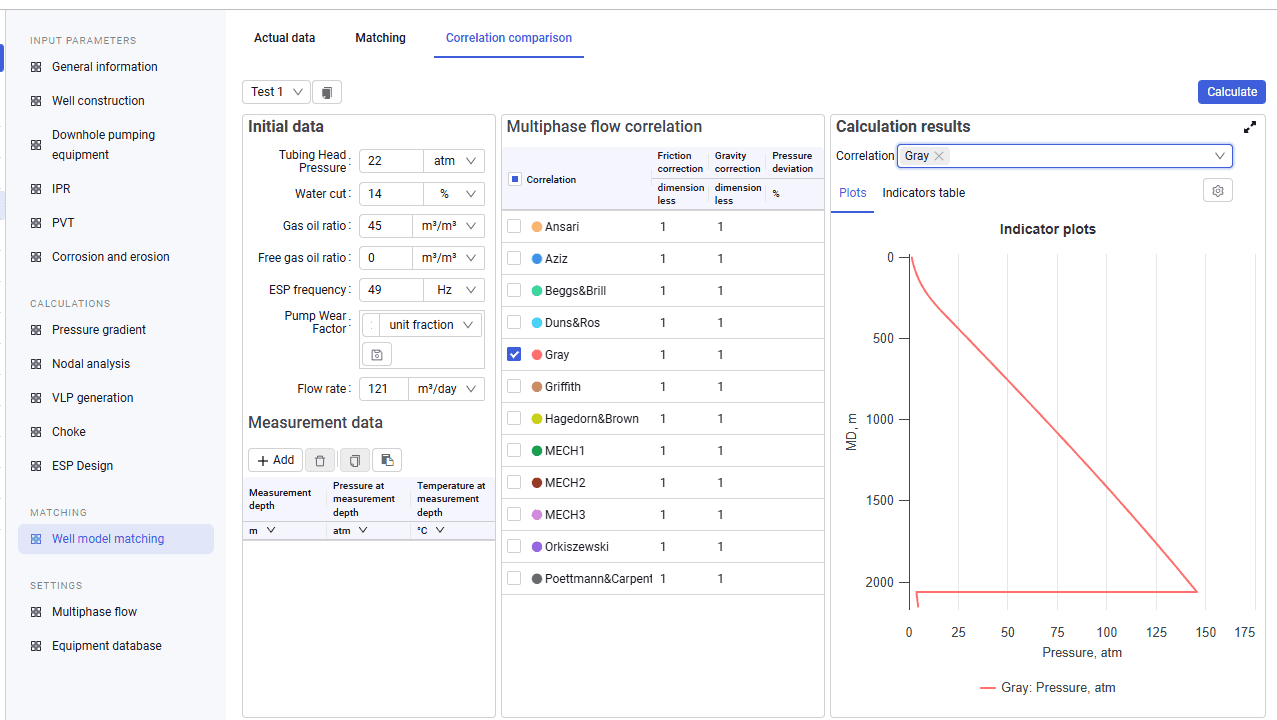Click the General information sidebar icon
The width and height of the screenshot is (1277, 720).
(x=36, y=67)
